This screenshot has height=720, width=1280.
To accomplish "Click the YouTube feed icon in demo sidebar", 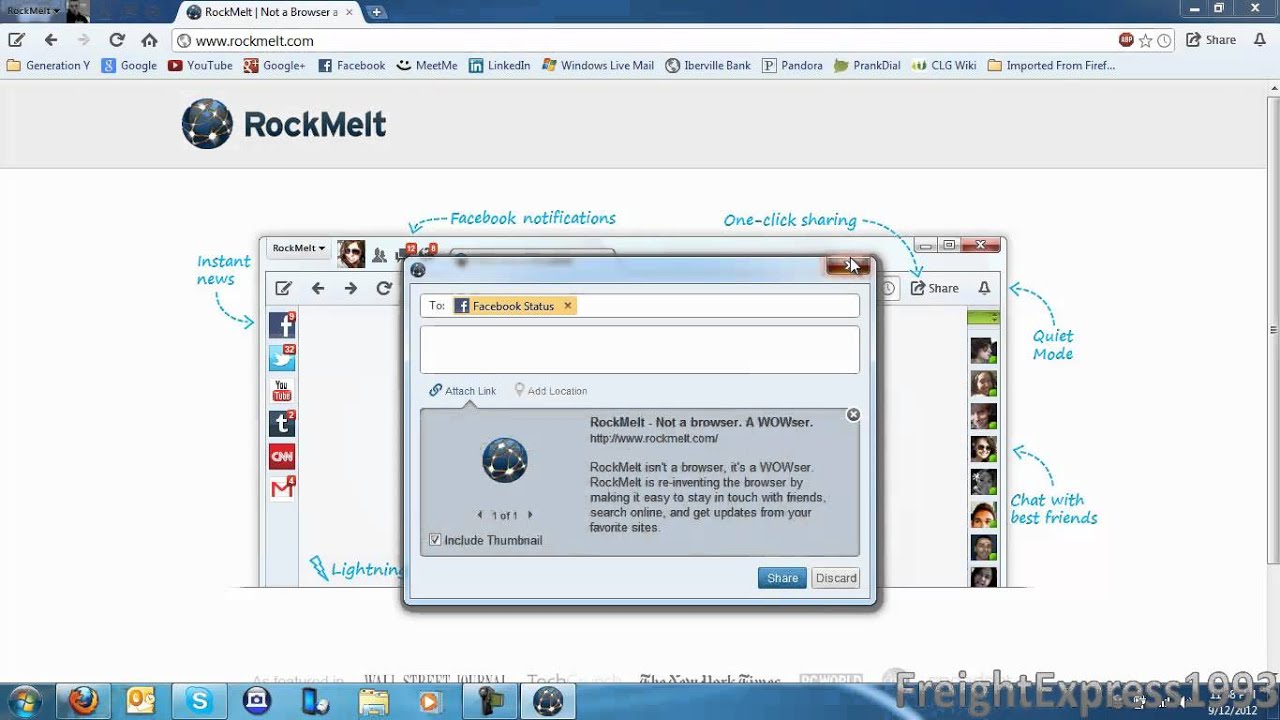I will click(282, 391).
